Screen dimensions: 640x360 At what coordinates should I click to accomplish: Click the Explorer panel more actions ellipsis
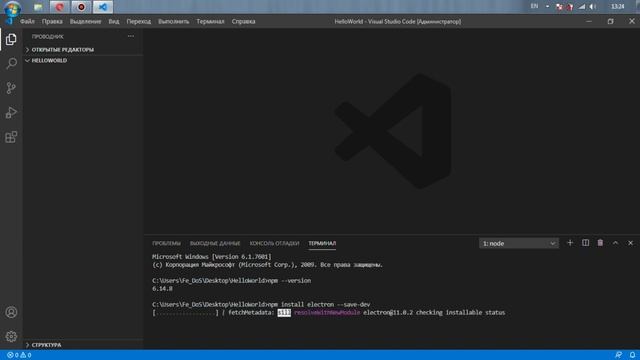131,36
